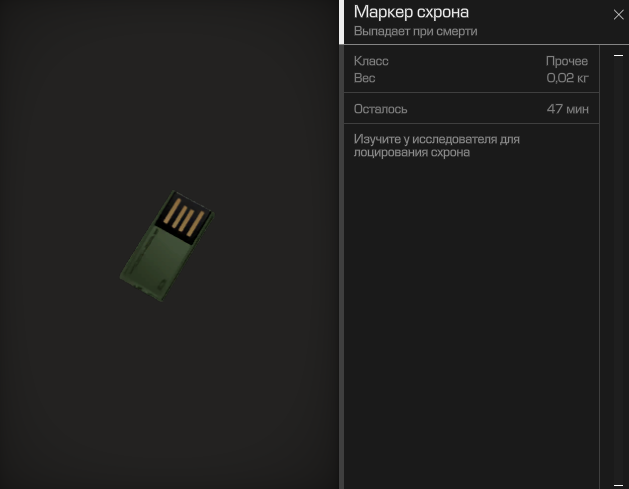Click the subtitle 'Выпадает при смерти'
Viewport: 629px width, 489px height.
click(x=415, y=32)
